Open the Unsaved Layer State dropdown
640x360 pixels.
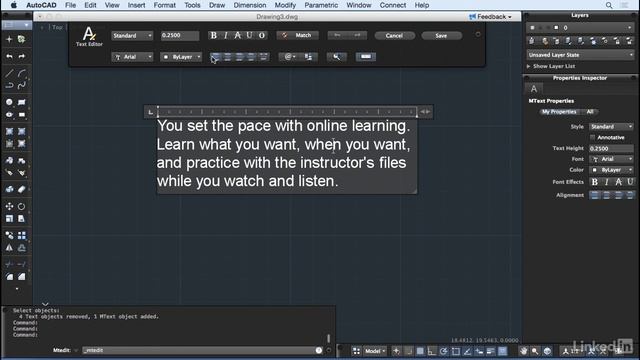pos(580,55)
